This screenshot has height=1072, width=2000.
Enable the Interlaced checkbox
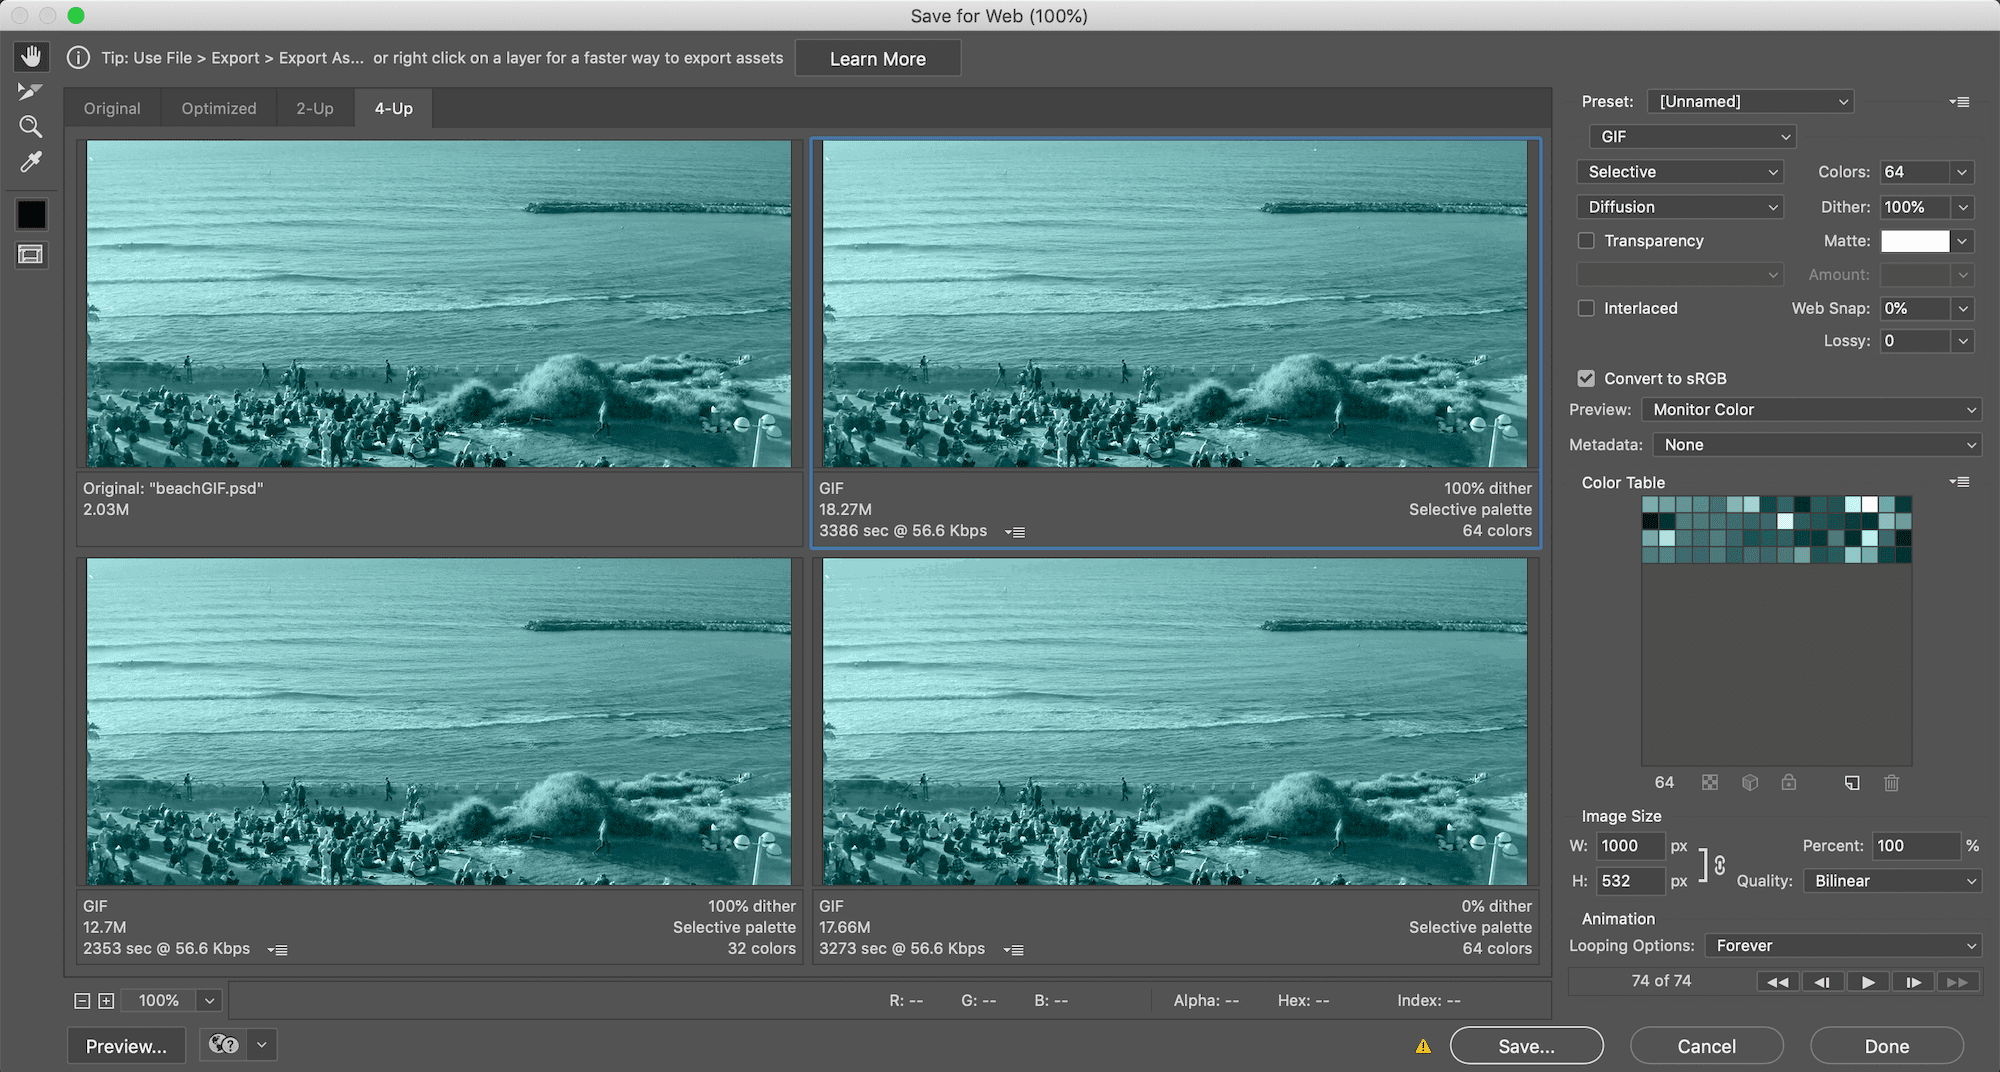[x=1586, y=308]
